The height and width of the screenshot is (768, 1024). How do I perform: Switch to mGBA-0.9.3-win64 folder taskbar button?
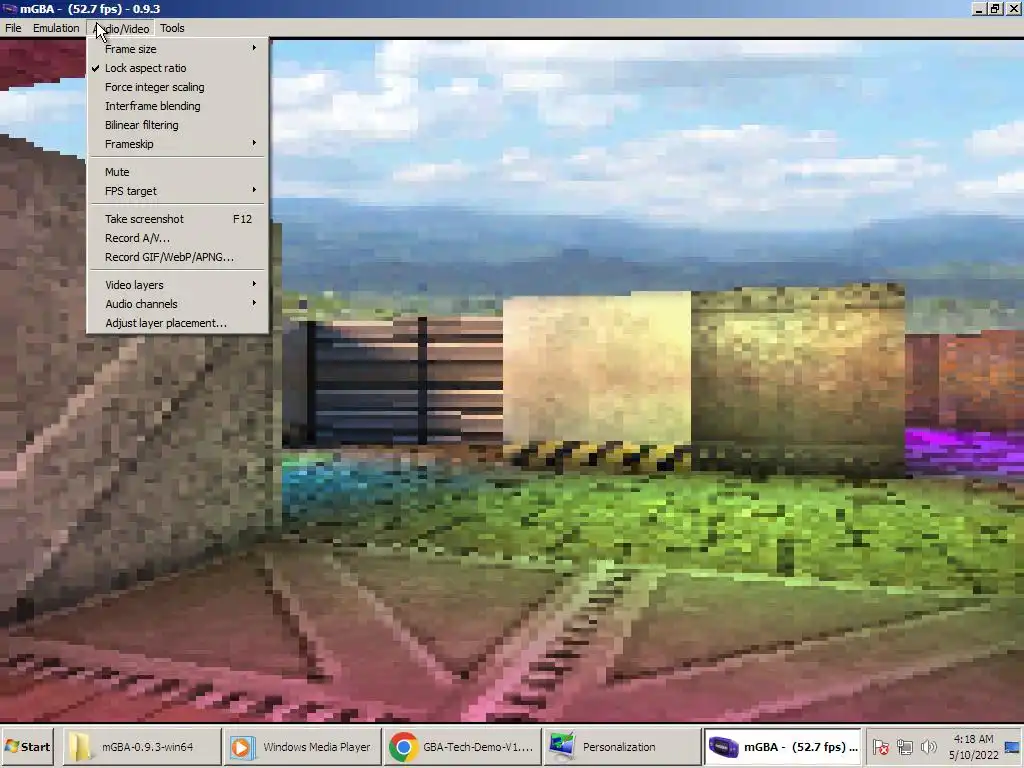[x=142, y=746]
